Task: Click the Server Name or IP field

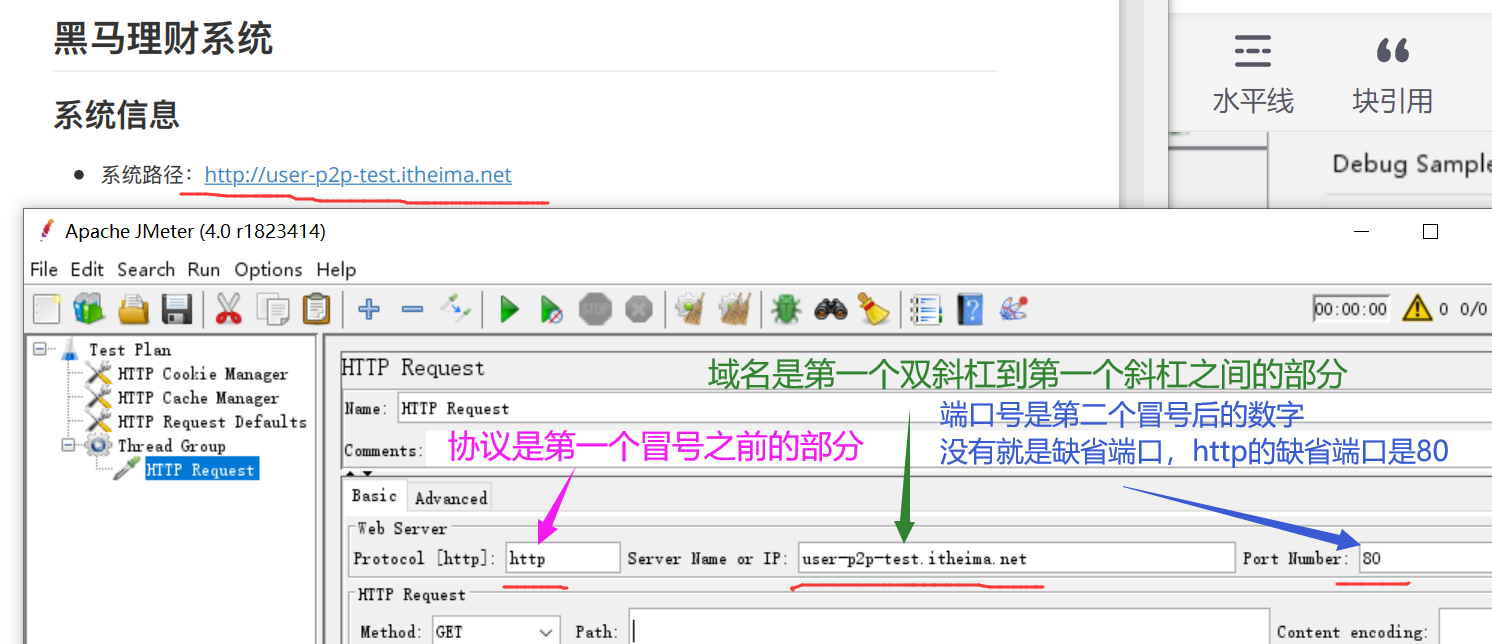Action: click(x=1016, y=558)
